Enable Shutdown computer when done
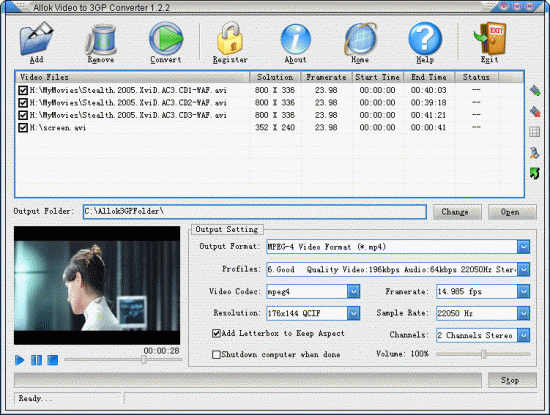 pos(216,354)
